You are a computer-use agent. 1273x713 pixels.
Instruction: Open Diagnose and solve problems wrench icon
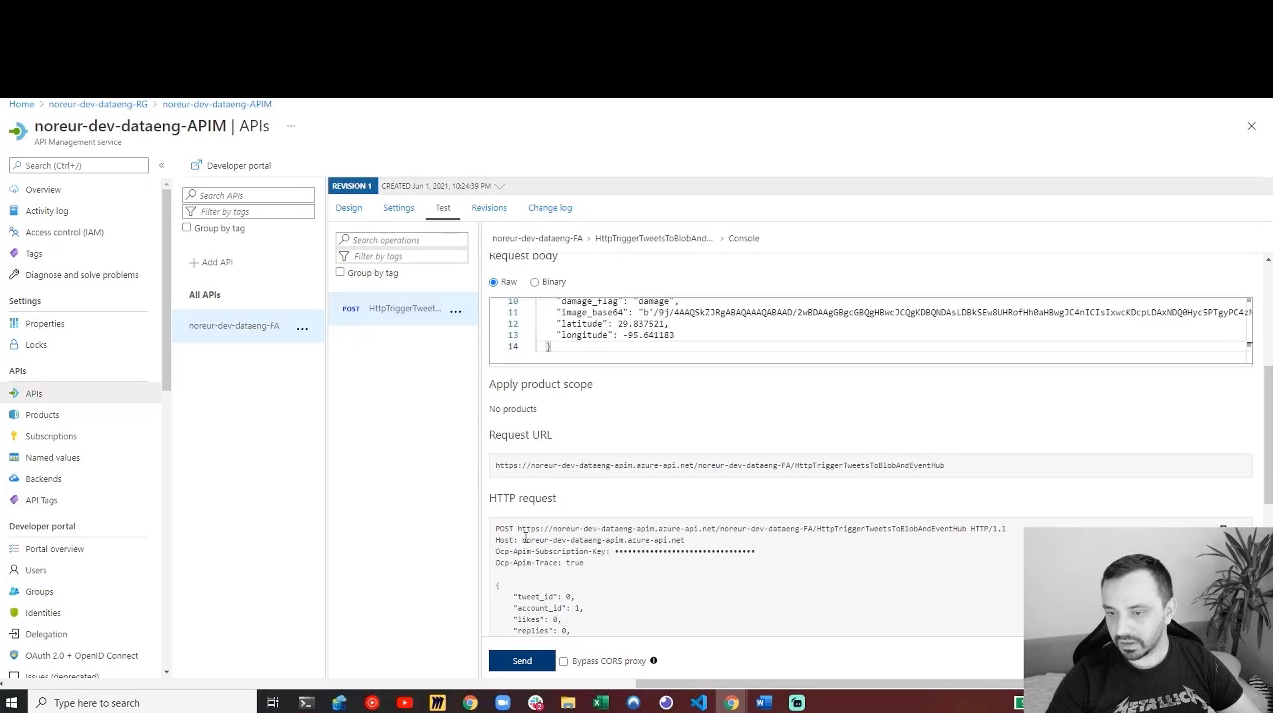coord(14,275)
